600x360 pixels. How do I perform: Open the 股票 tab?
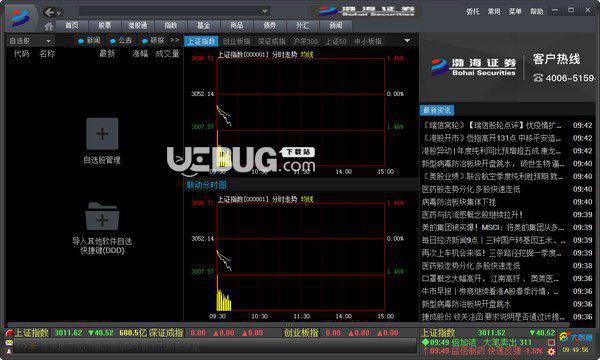coord(104,26)
